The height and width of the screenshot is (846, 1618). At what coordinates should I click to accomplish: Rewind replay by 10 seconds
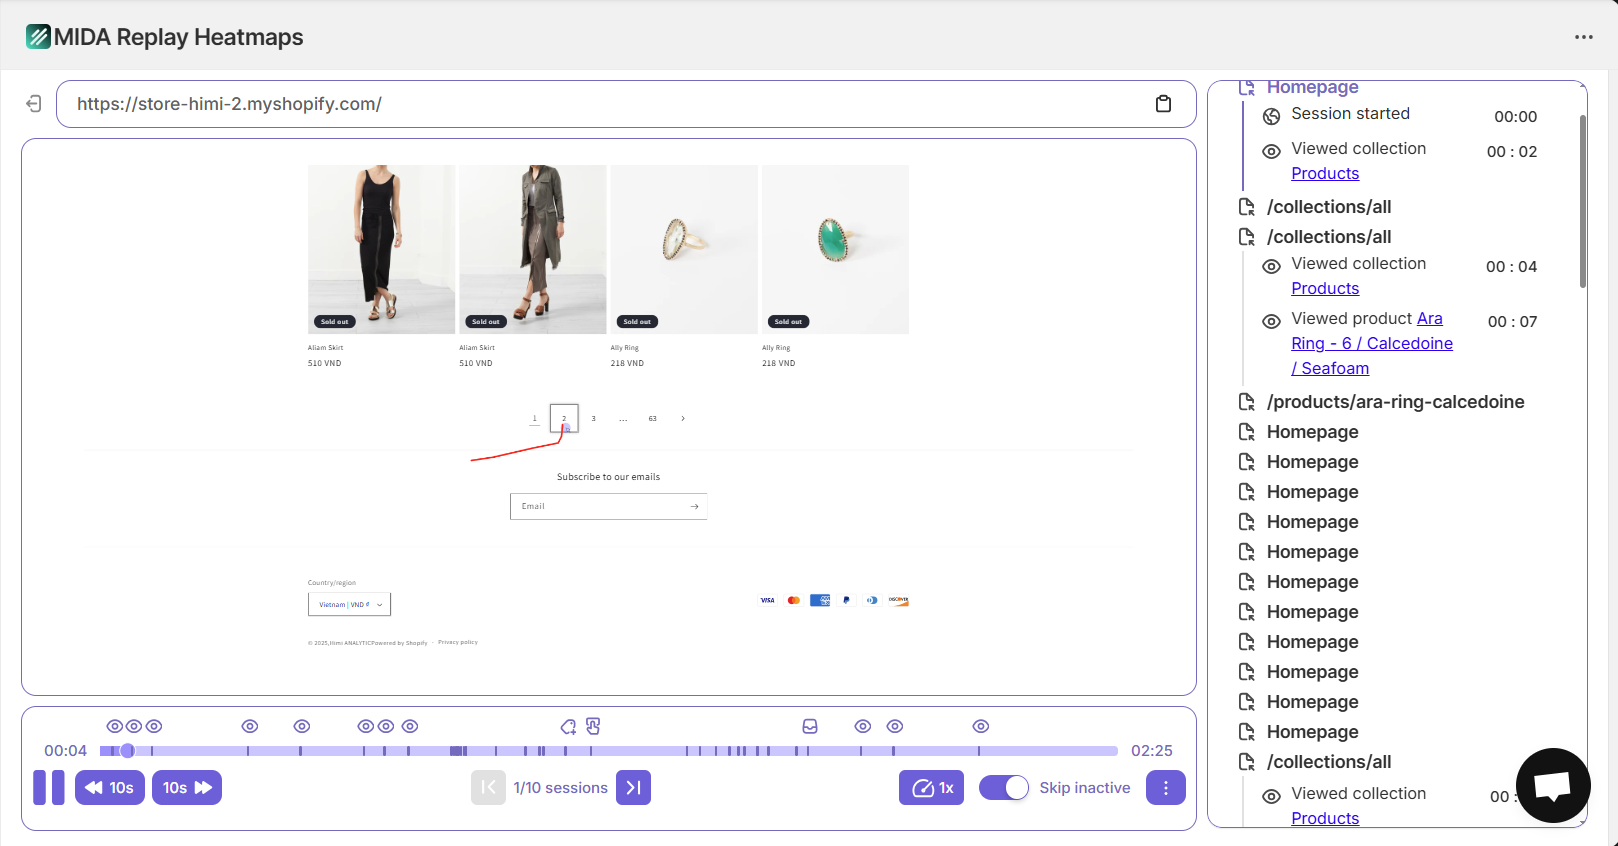click(x=110, y=788)
